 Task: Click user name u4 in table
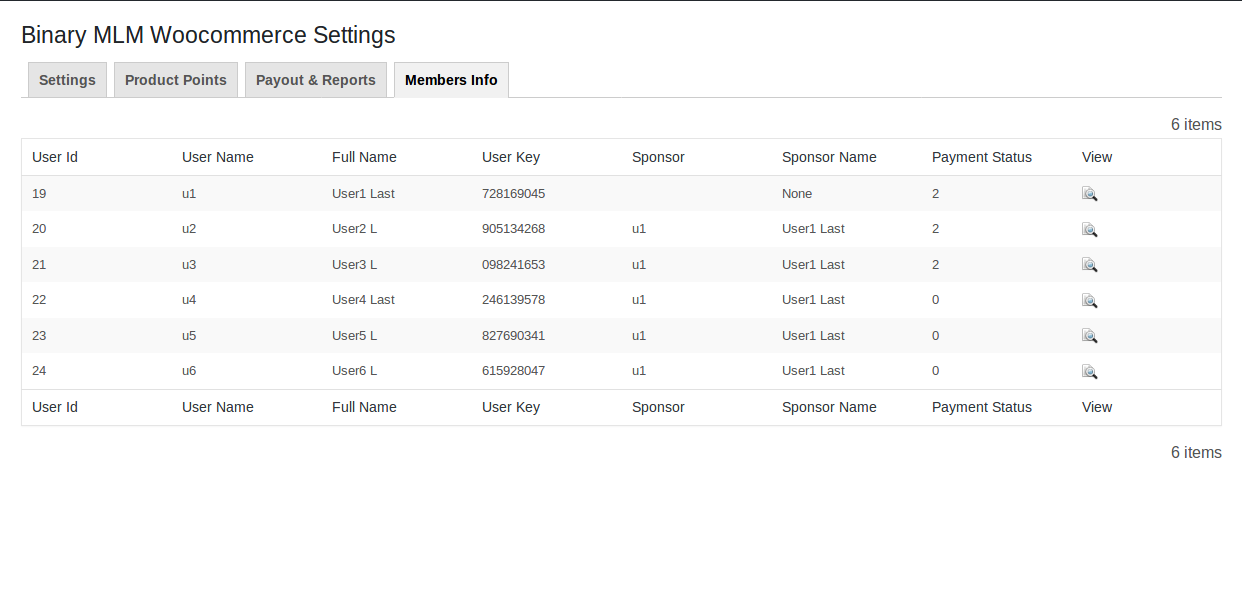click(189, 300)
